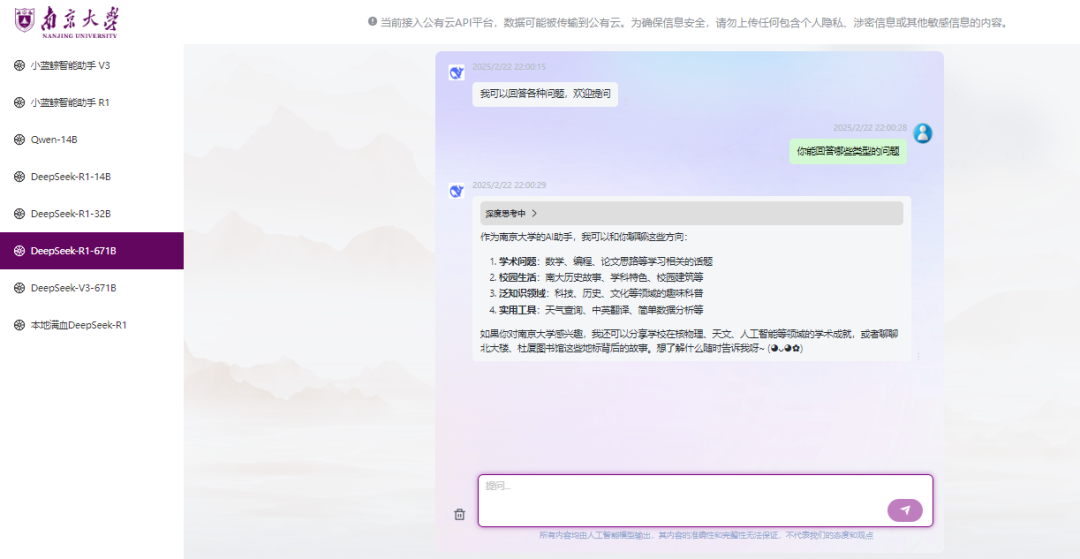Viewport: 1080px width, 559px height.
Task: Open the DeepSeek-V3-671B model
Action: [92, 288]
